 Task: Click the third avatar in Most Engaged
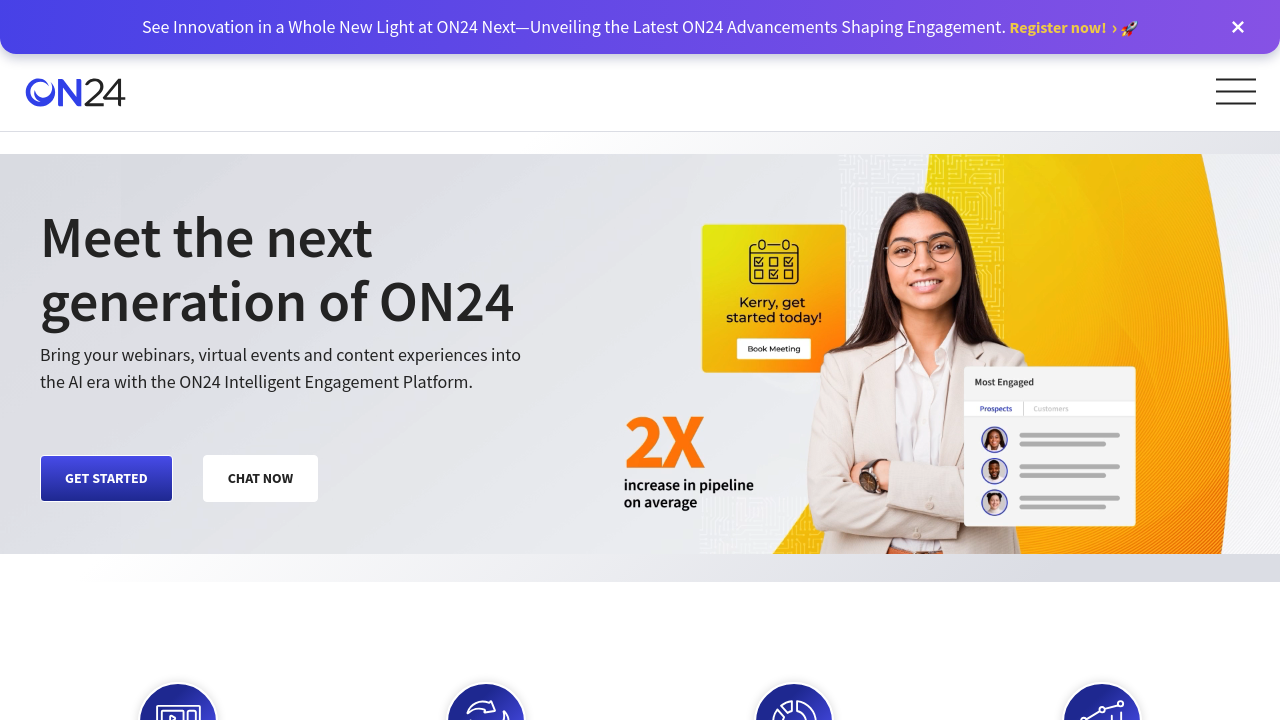pyautogui.click(x=994, y=502)
